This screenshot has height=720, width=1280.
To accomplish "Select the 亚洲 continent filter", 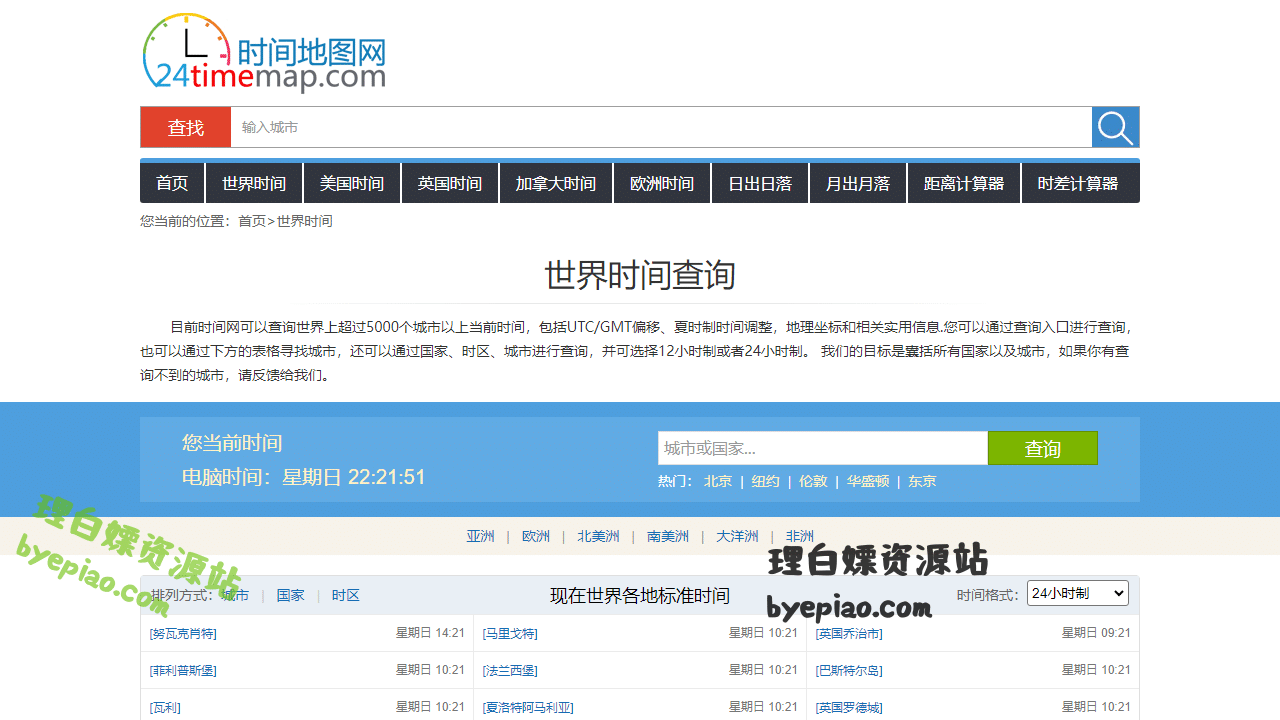I will point(480,536).
